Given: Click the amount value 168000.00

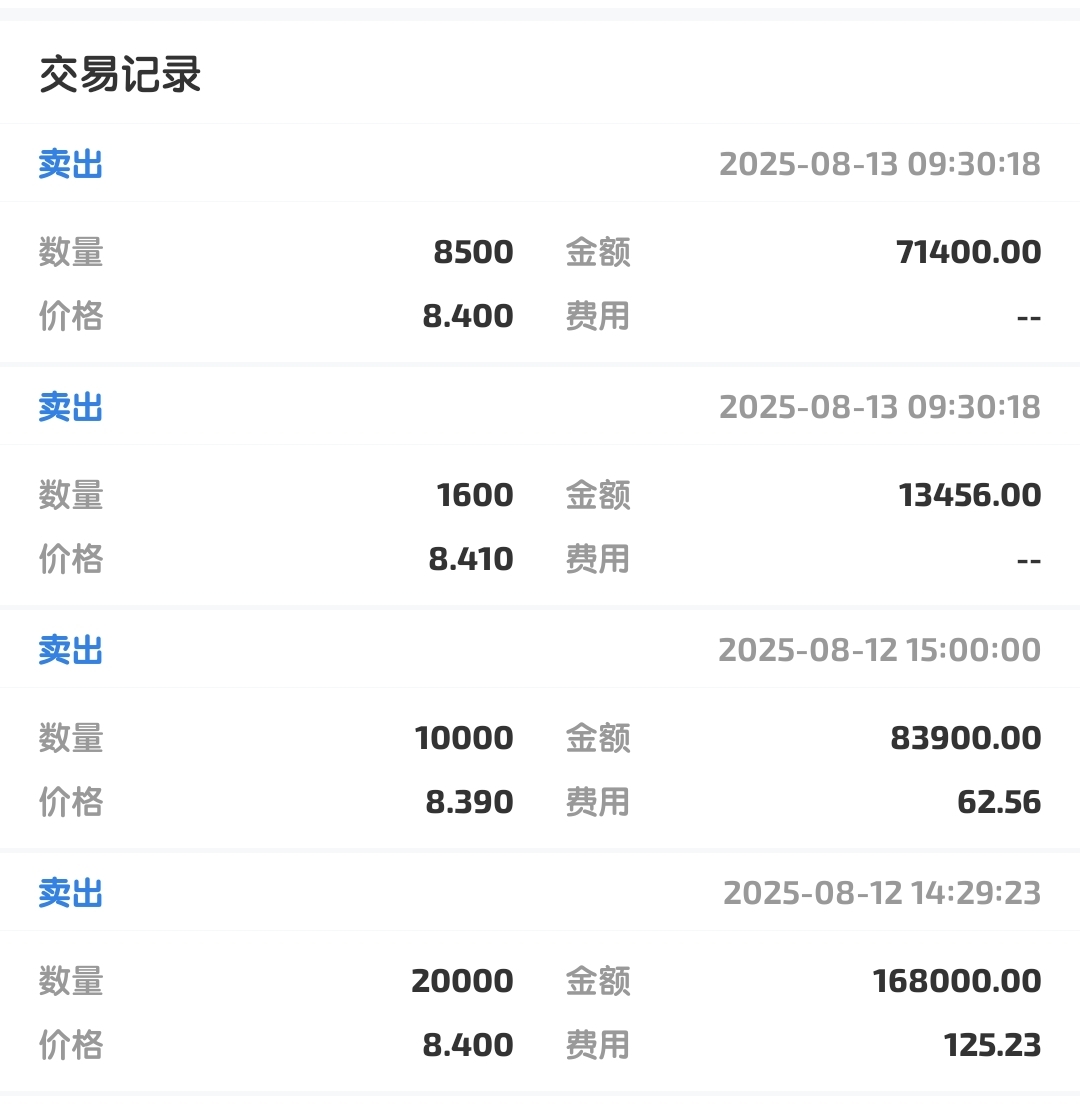Looking at the screenshot, I should point(957,981).
